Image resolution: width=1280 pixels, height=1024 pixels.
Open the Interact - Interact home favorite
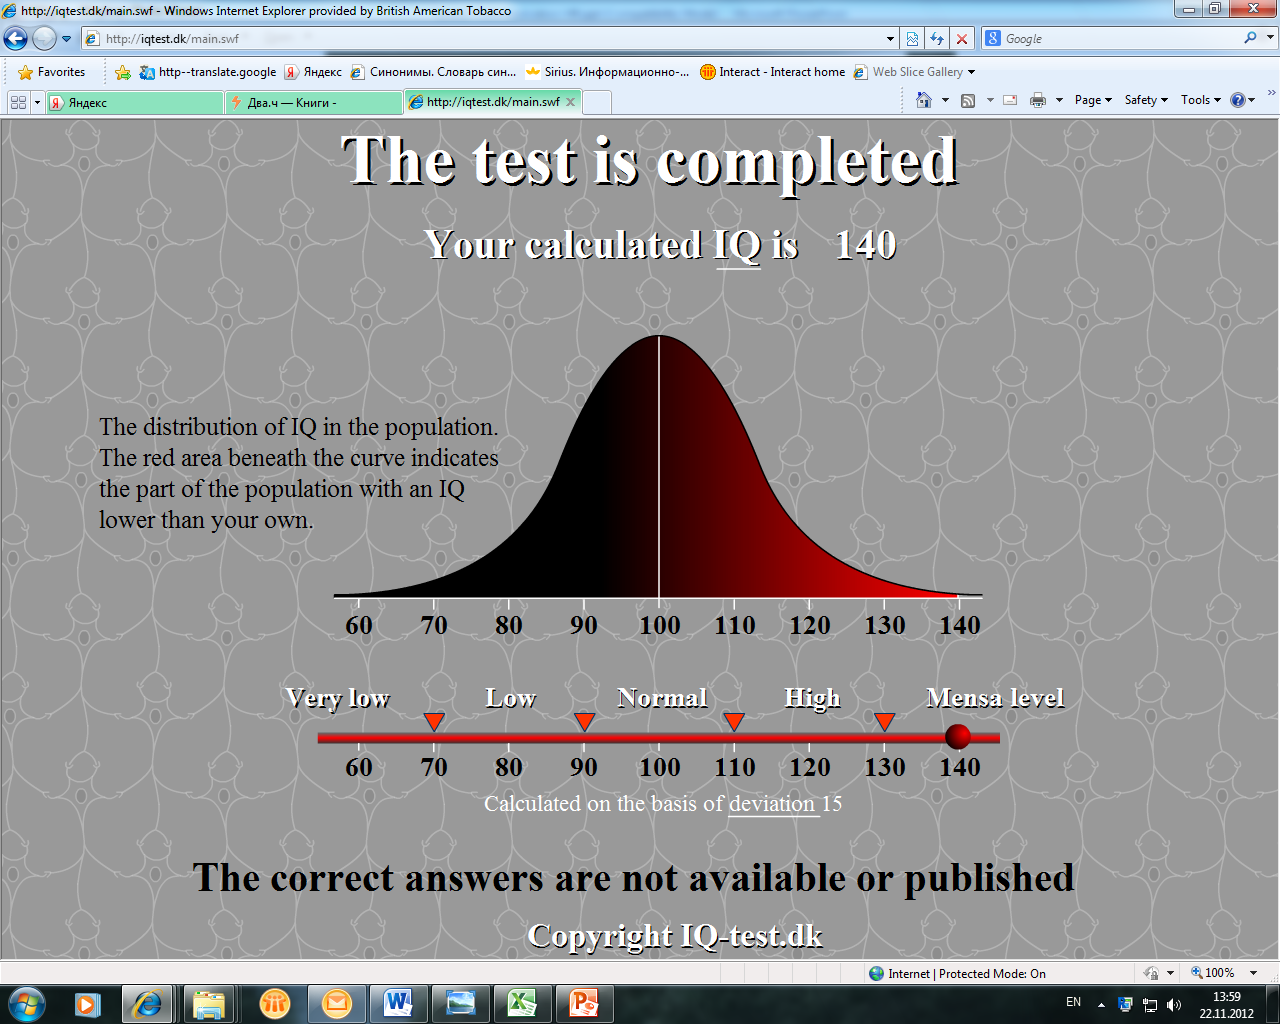[772, 72]
